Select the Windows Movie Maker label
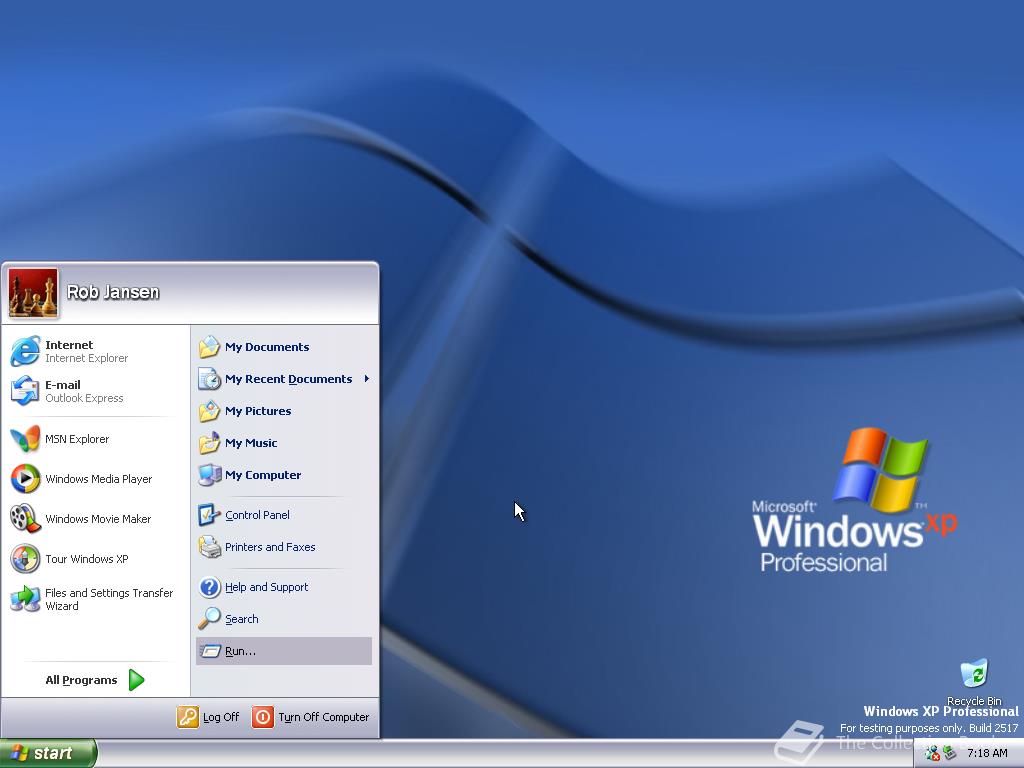 click(x=98, y=519)
